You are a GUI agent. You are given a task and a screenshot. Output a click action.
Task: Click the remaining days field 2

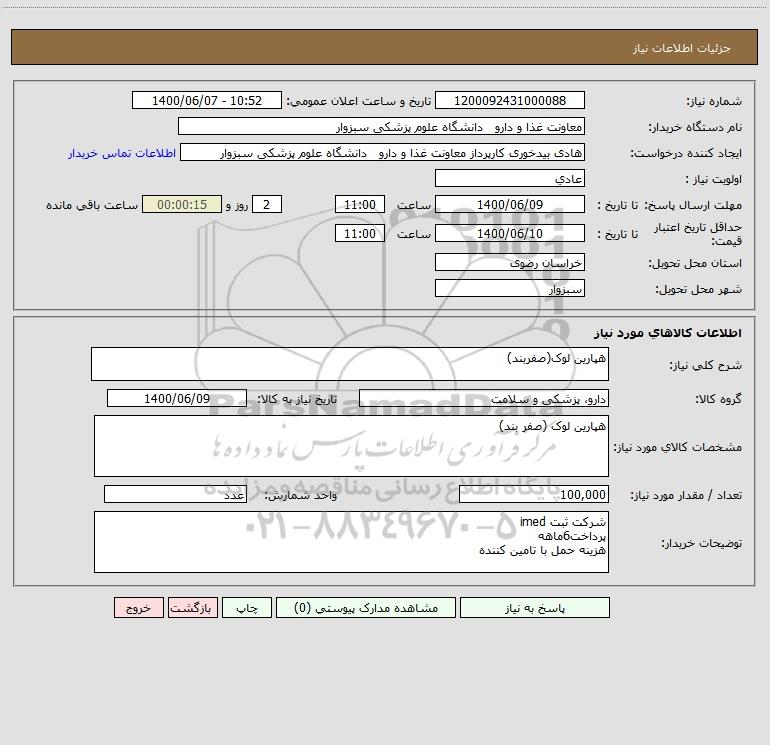[267, 204]
